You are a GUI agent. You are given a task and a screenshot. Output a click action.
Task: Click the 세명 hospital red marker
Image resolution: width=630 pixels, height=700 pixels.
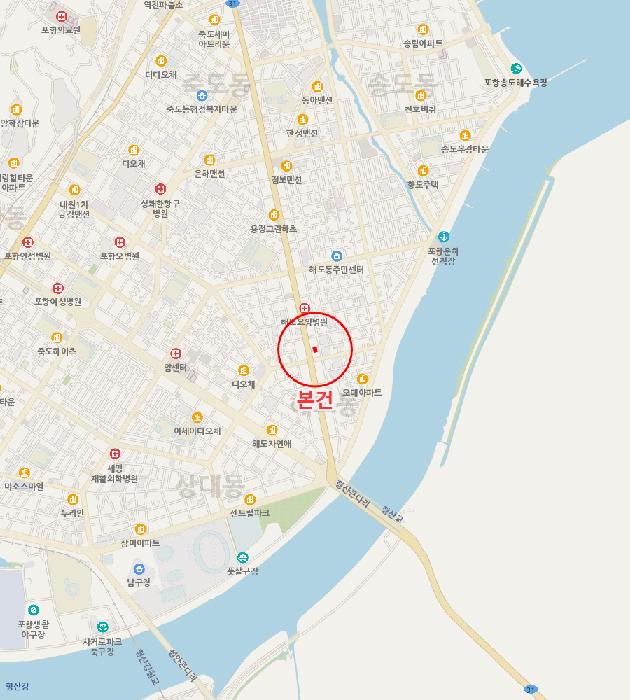[115, 454]
